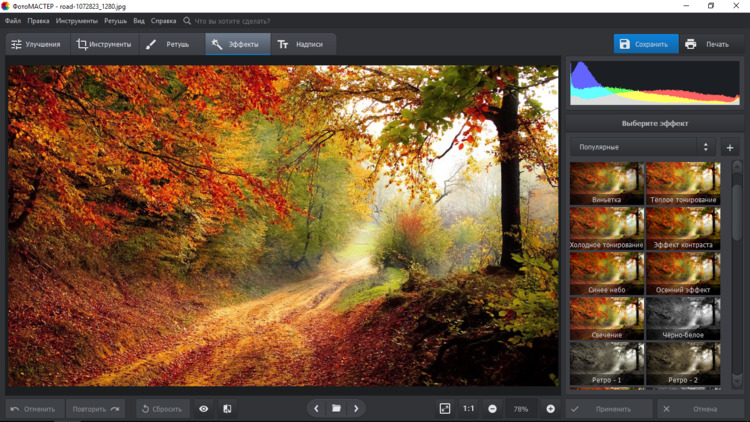Set zoom to 1:1 scale
This screenshot has height=422, width=750.
pos(468,409)
